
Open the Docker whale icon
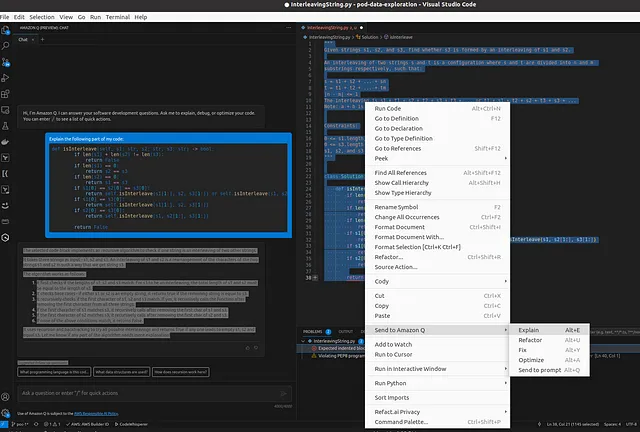(5, 142)
